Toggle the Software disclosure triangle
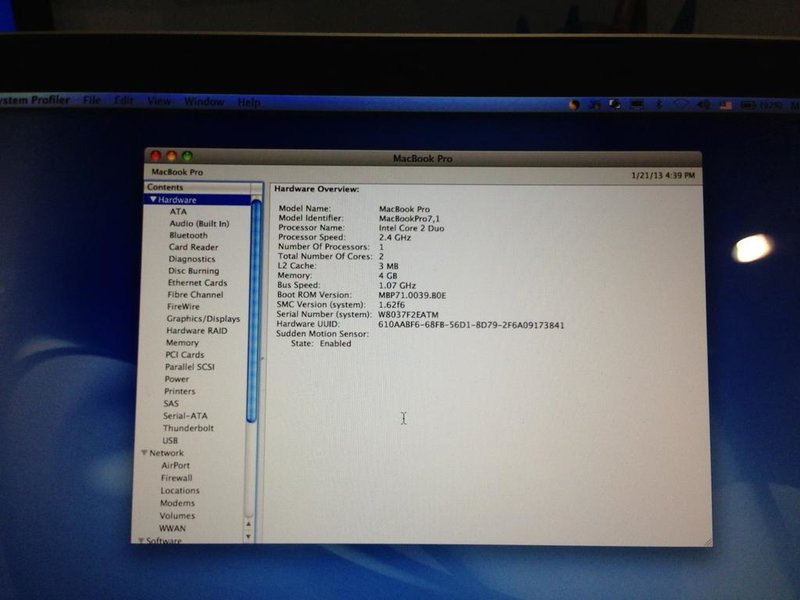This screenshot has height=600, width=800. (141, 540)
